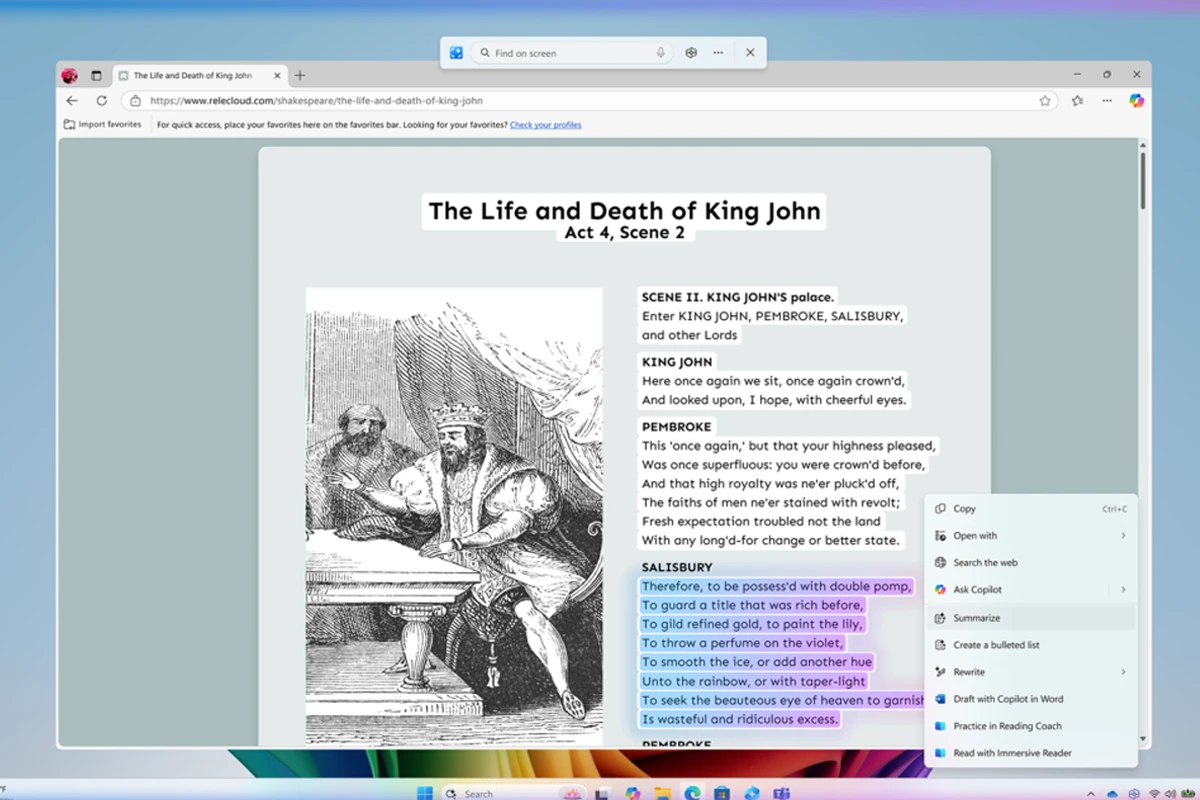This screenshot has width=1200, height=800.
Task: Open Microsoft Teams taskbar icon
Action: tap(781, 793)
